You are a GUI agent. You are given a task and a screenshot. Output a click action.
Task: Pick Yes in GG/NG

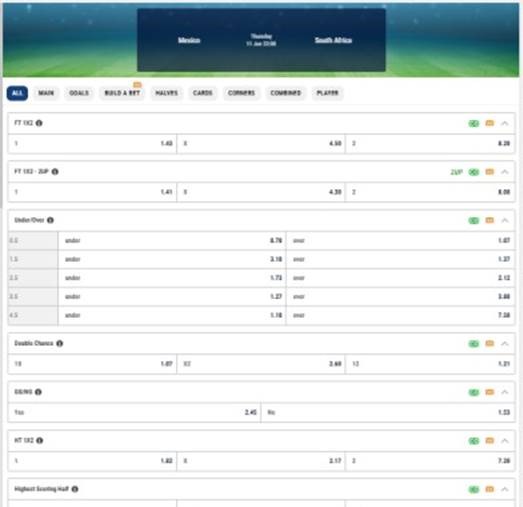click(x=134, y=413)
